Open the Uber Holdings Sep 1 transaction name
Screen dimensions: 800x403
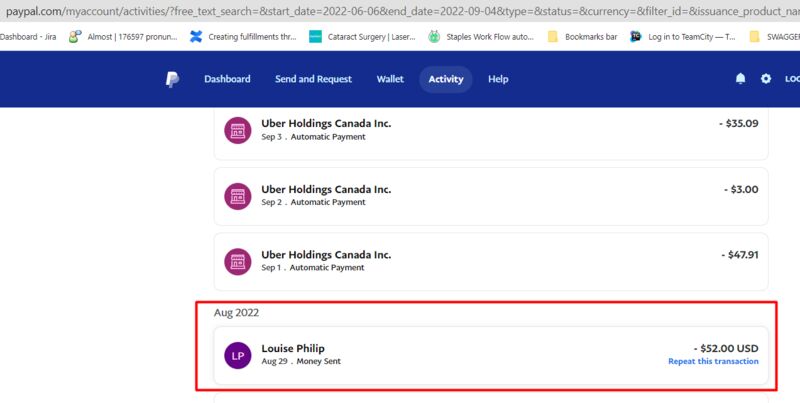click(326, 255)
